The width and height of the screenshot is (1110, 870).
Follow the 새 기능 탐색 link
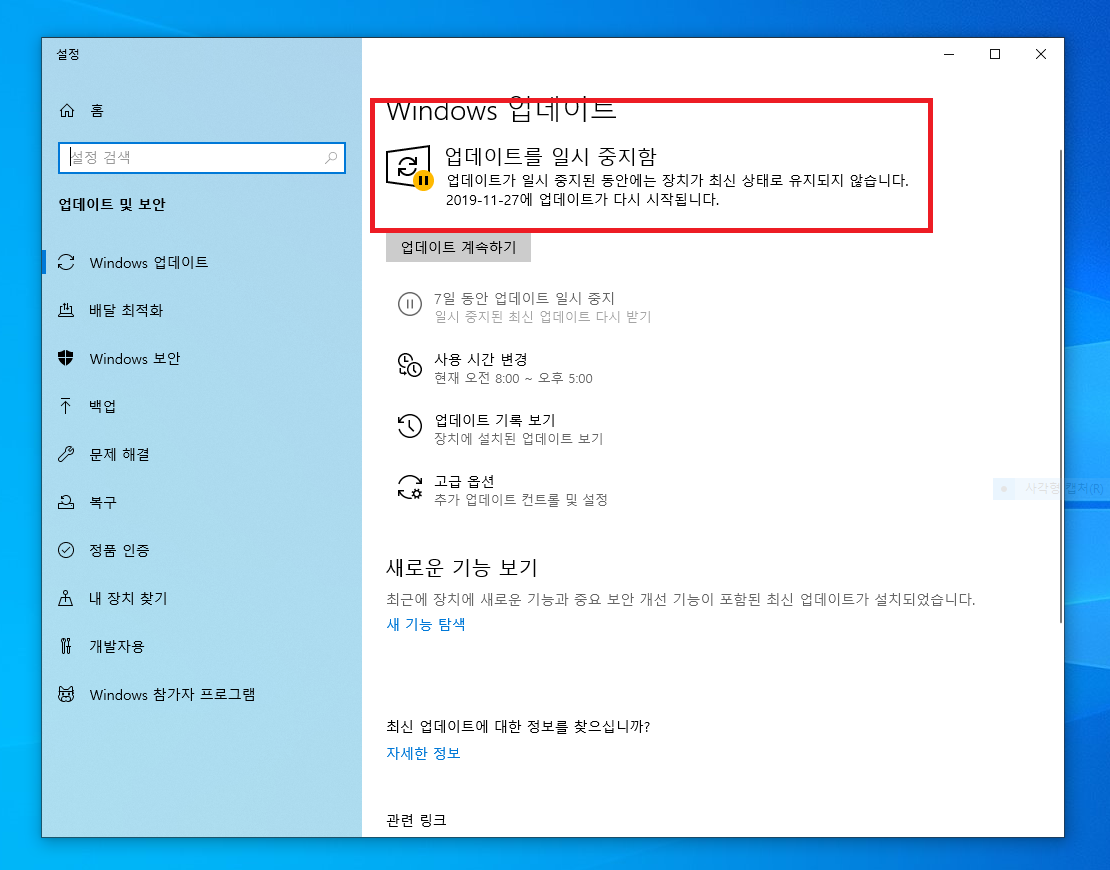point(425,624)
